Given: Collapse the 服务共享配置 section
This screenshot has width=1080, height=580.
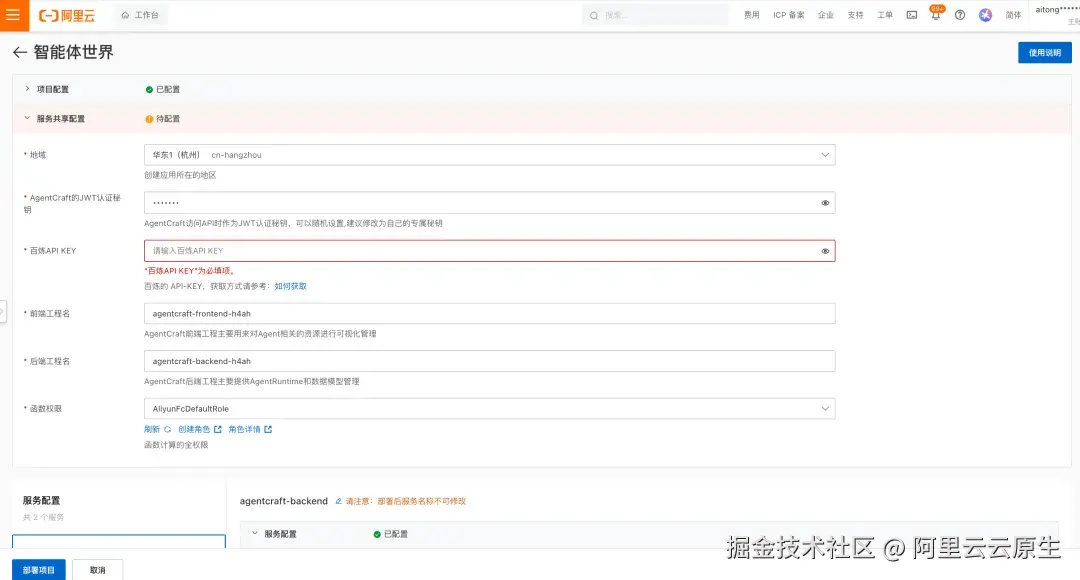Looking at the screenshot, I should 28,118.
